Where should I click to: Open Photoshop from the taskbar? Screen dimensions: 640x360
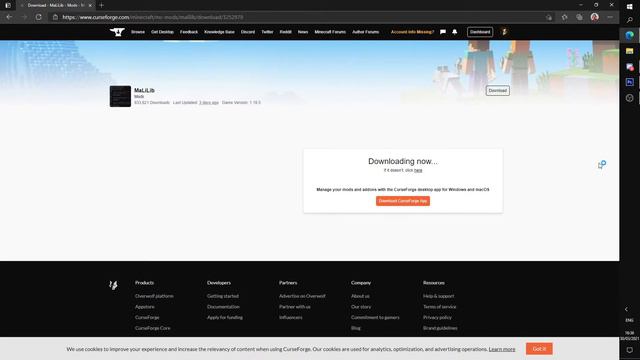pyautogui.click(x=629, y=82)
